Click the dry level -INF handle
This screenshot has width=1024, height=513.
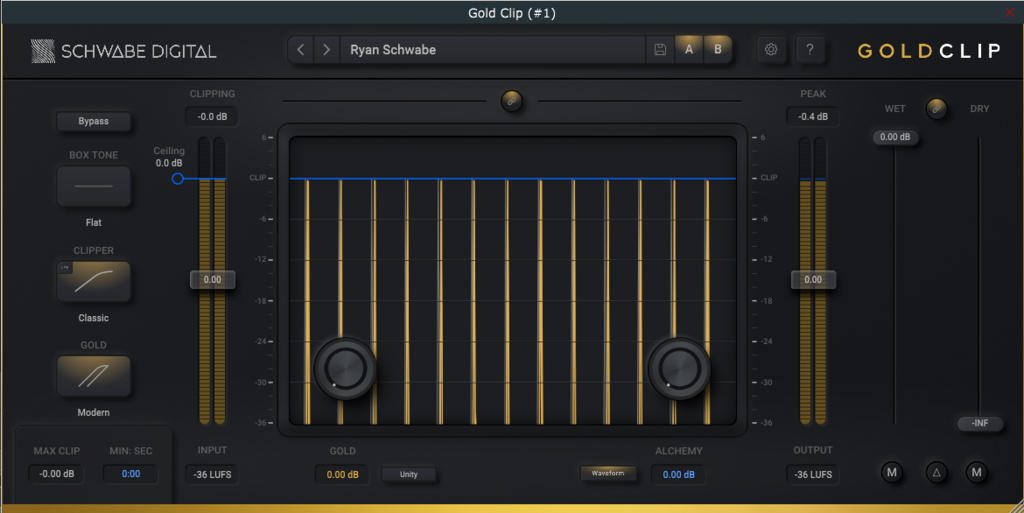(980, 423)
